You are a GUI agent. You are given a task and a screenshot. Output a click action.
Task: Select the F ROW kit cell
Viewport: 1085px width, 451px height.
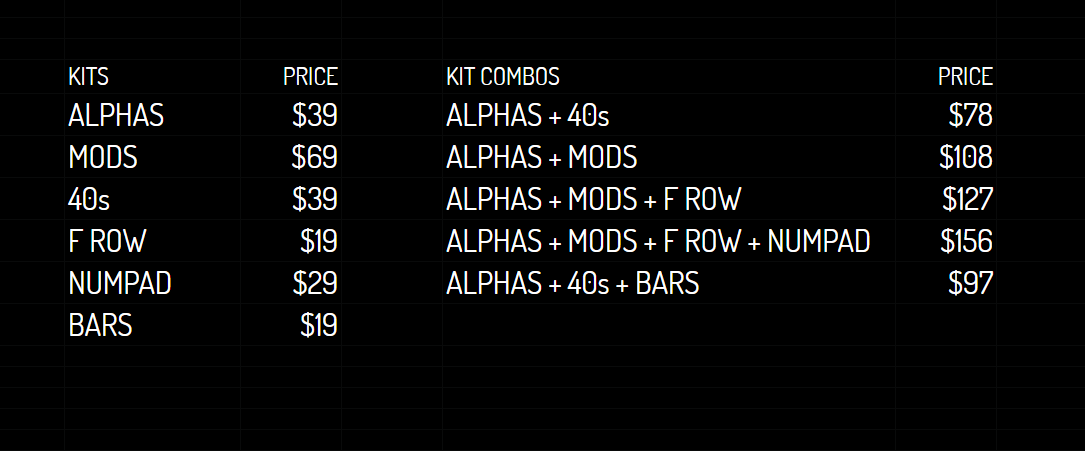(107, 242)
